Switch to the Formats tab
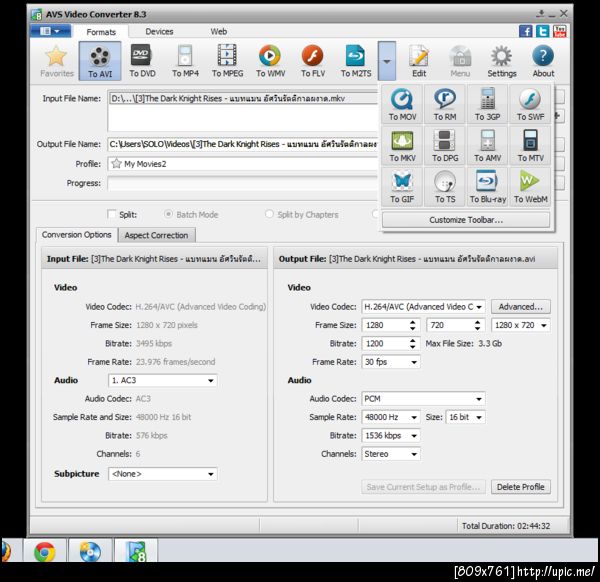The width and height of the screenshot is (600, 582). (101, 32)
